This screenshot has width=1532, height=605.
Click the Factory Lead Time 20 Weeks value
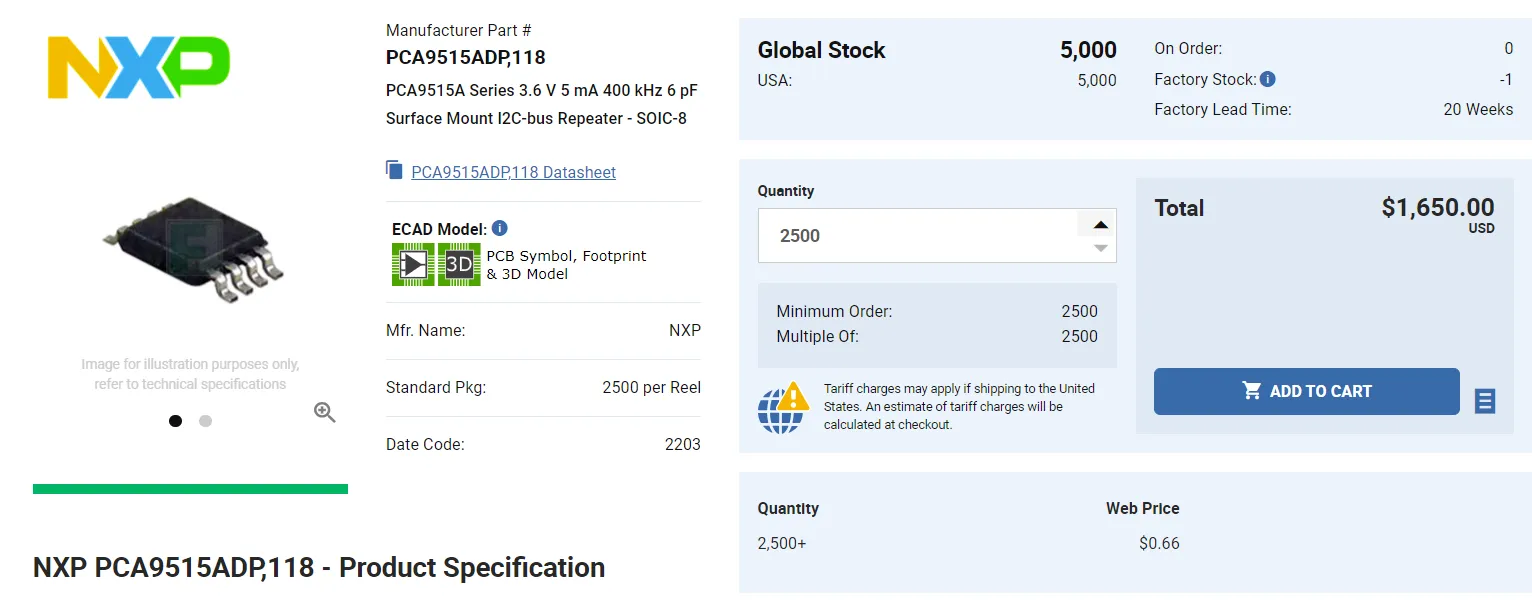[1478, 109]
